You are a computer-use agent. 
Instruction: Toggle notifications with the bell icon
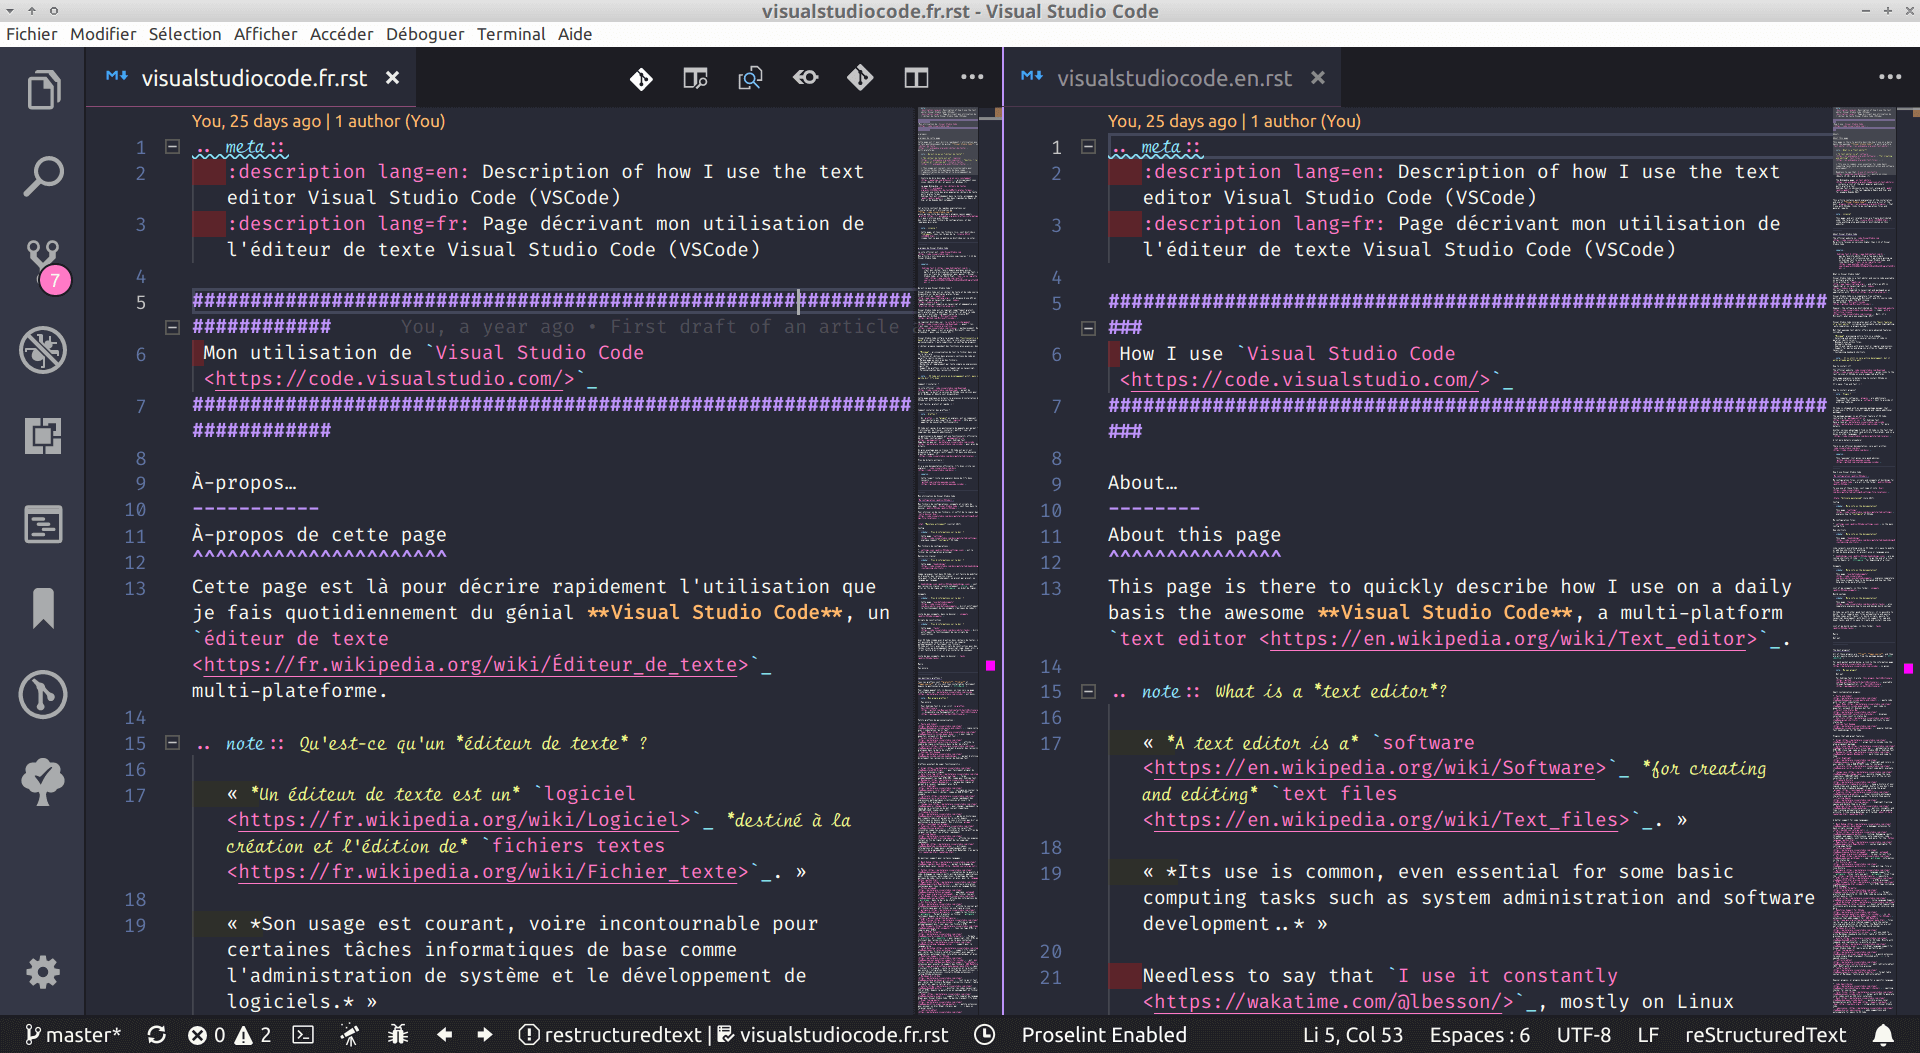pyautogui.click(x=1883, y=1035)
